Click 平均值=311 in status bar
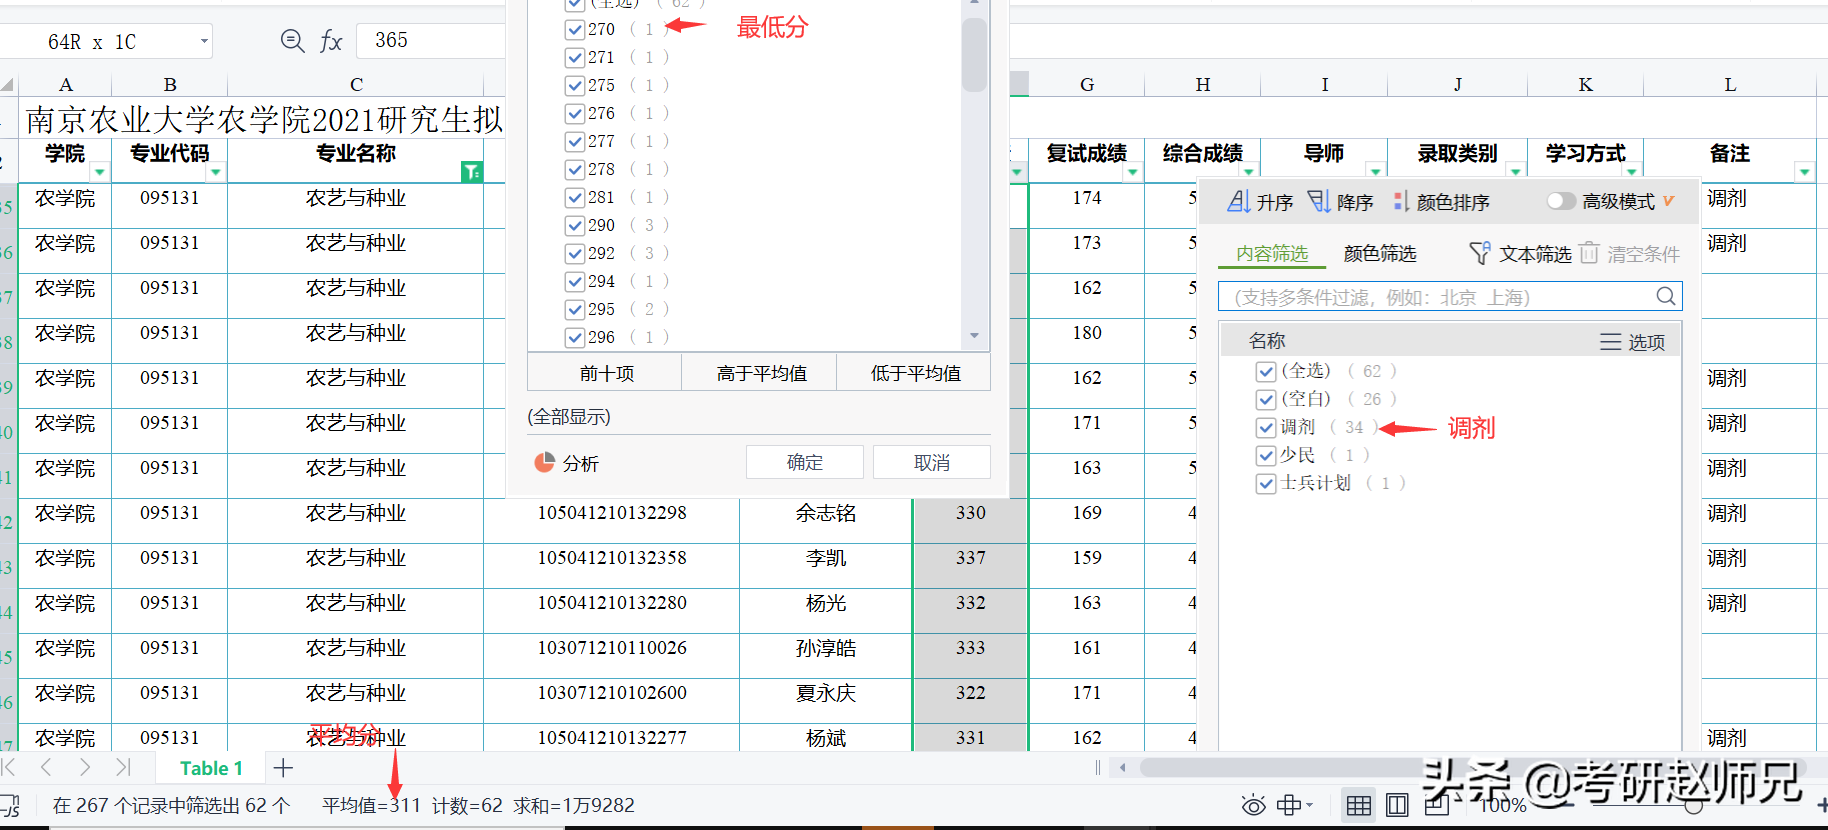The image size is (1828, 830). point(371,805)
